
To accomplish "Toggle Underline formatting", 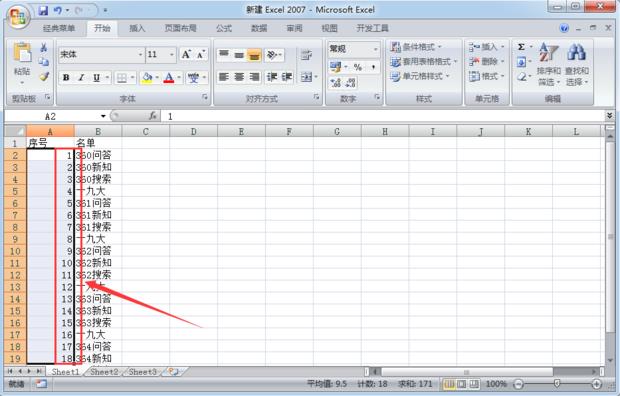I will 96,78.
